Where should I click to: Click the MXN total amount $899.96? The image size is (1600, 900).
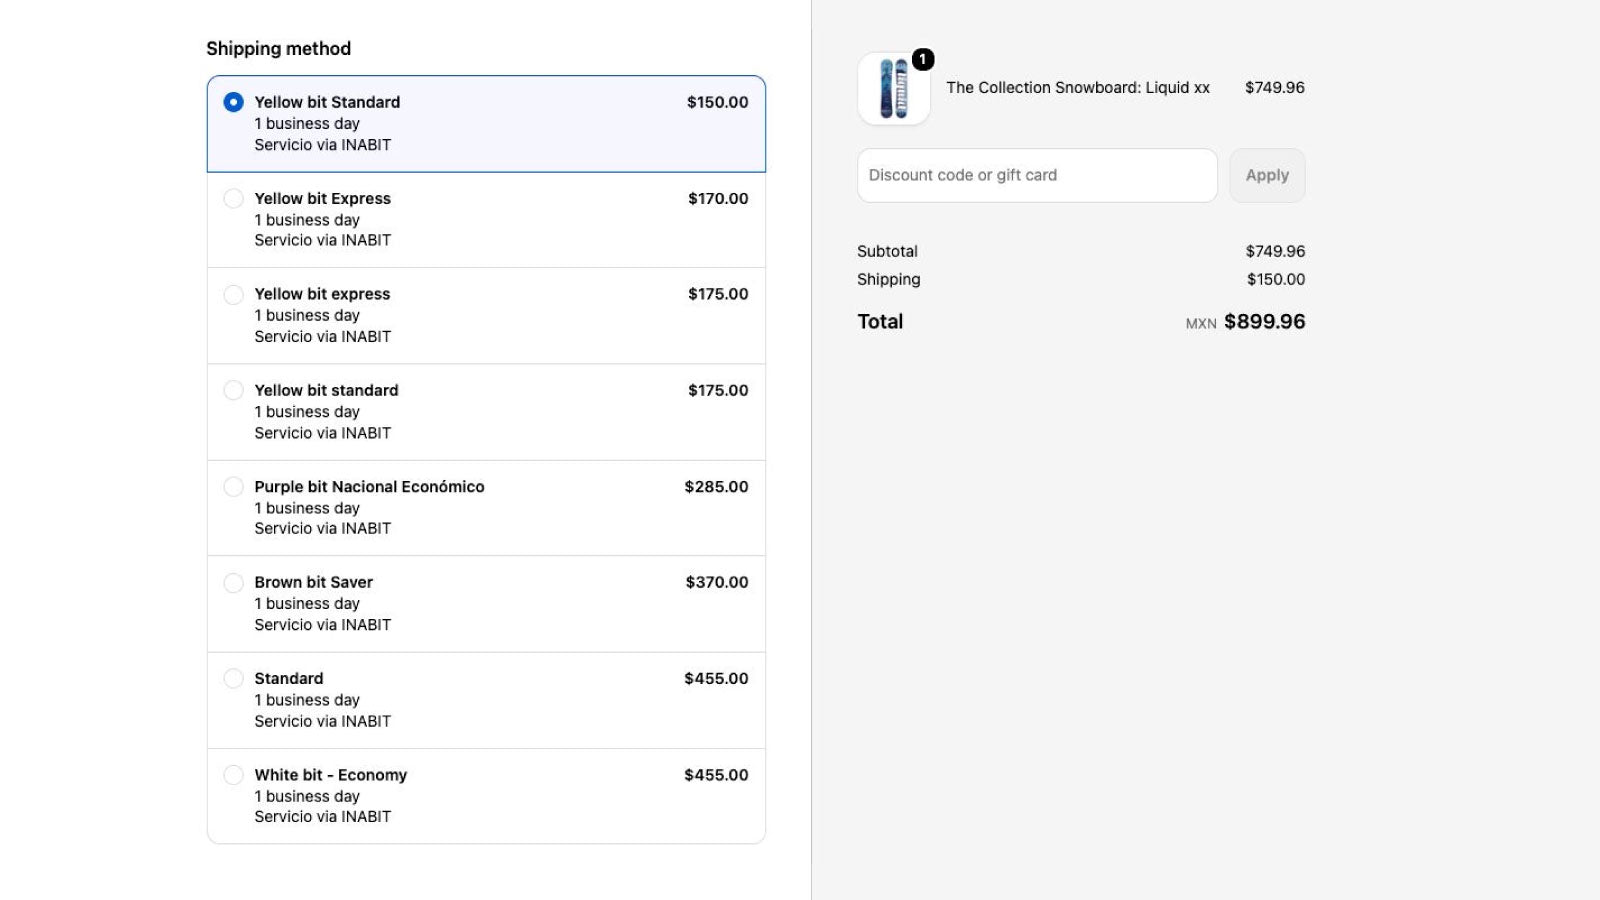click(x=1264, y=322)
